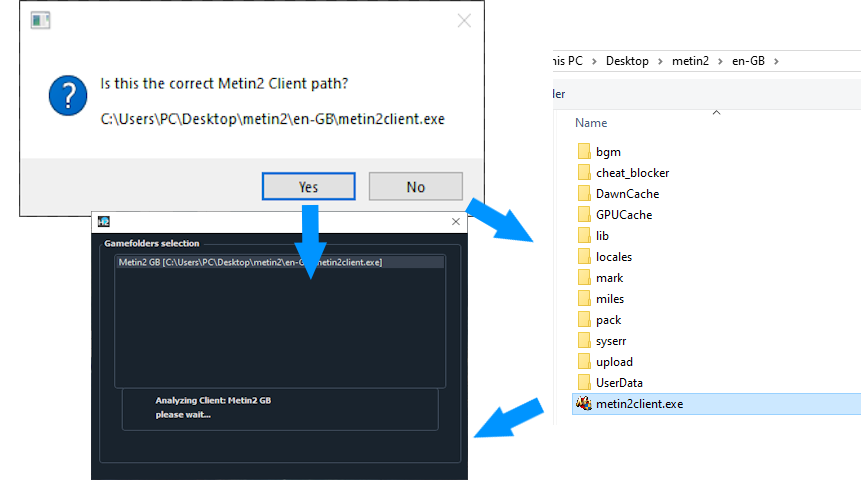Viewport: 861px width, 484px height.
Task: Click Yes to confirm client path
Action: coord(308,187)
